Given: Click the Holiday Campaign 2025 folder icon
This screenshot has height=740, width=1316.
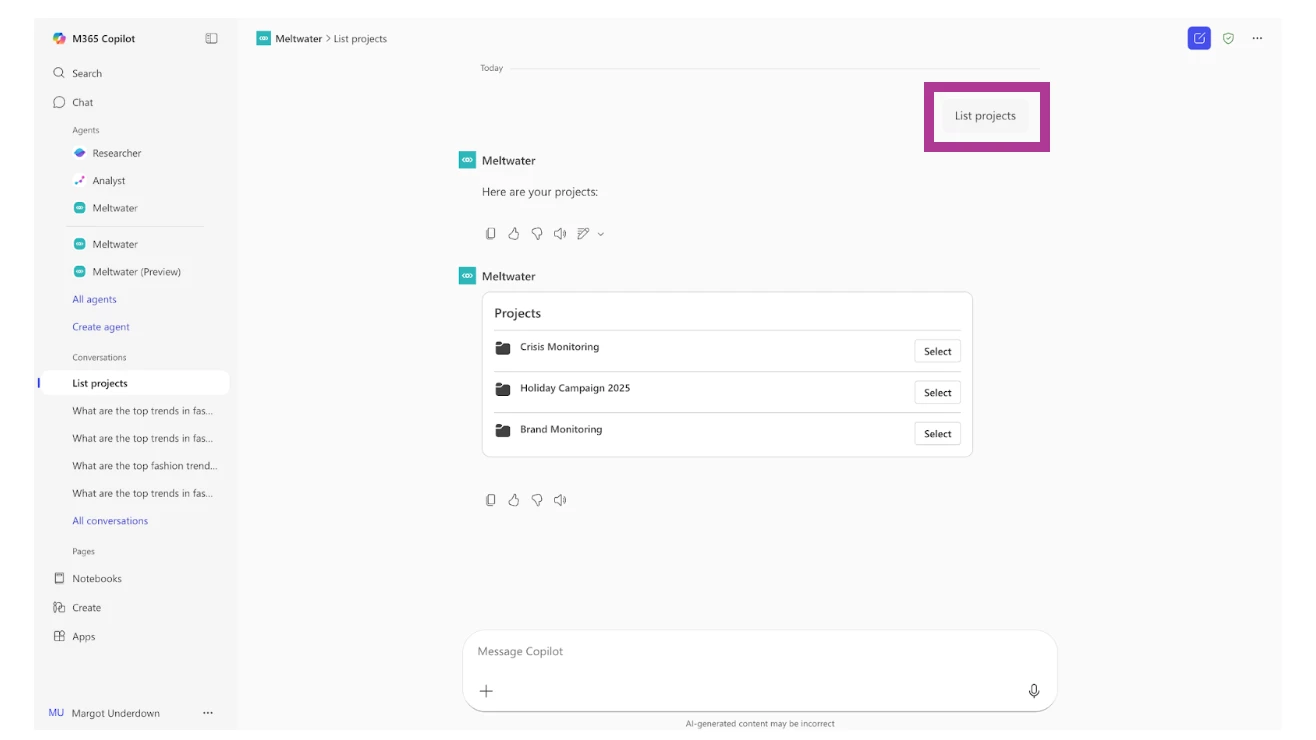Looking at the screenshot, I should click(x=503, y=389).
